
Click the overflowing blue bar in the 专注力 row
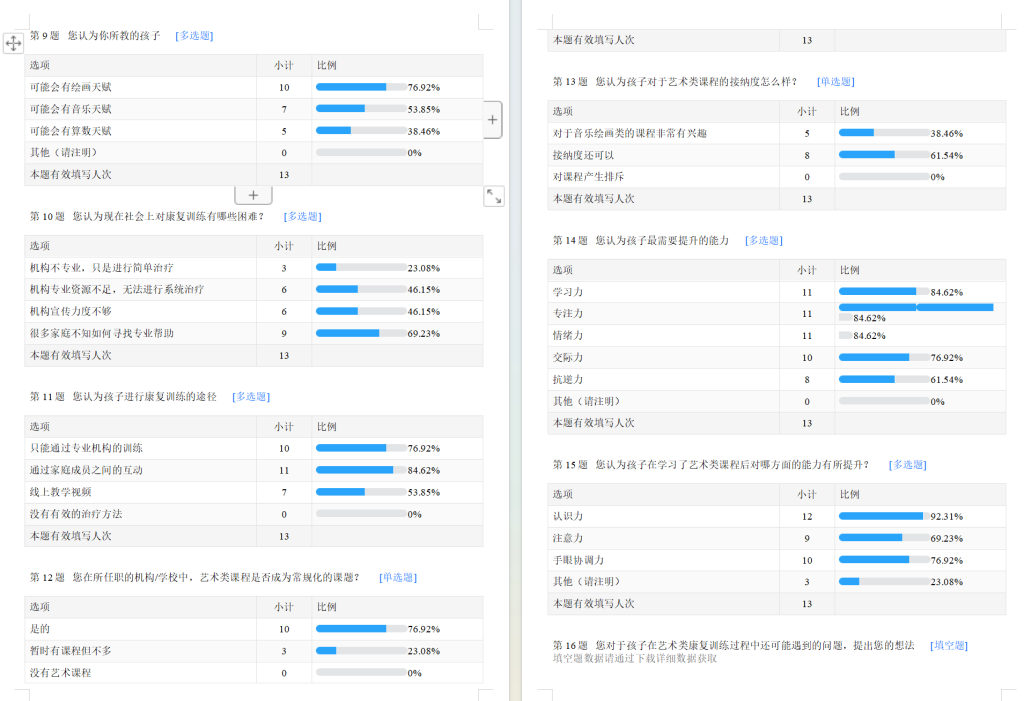click(915, 307)
